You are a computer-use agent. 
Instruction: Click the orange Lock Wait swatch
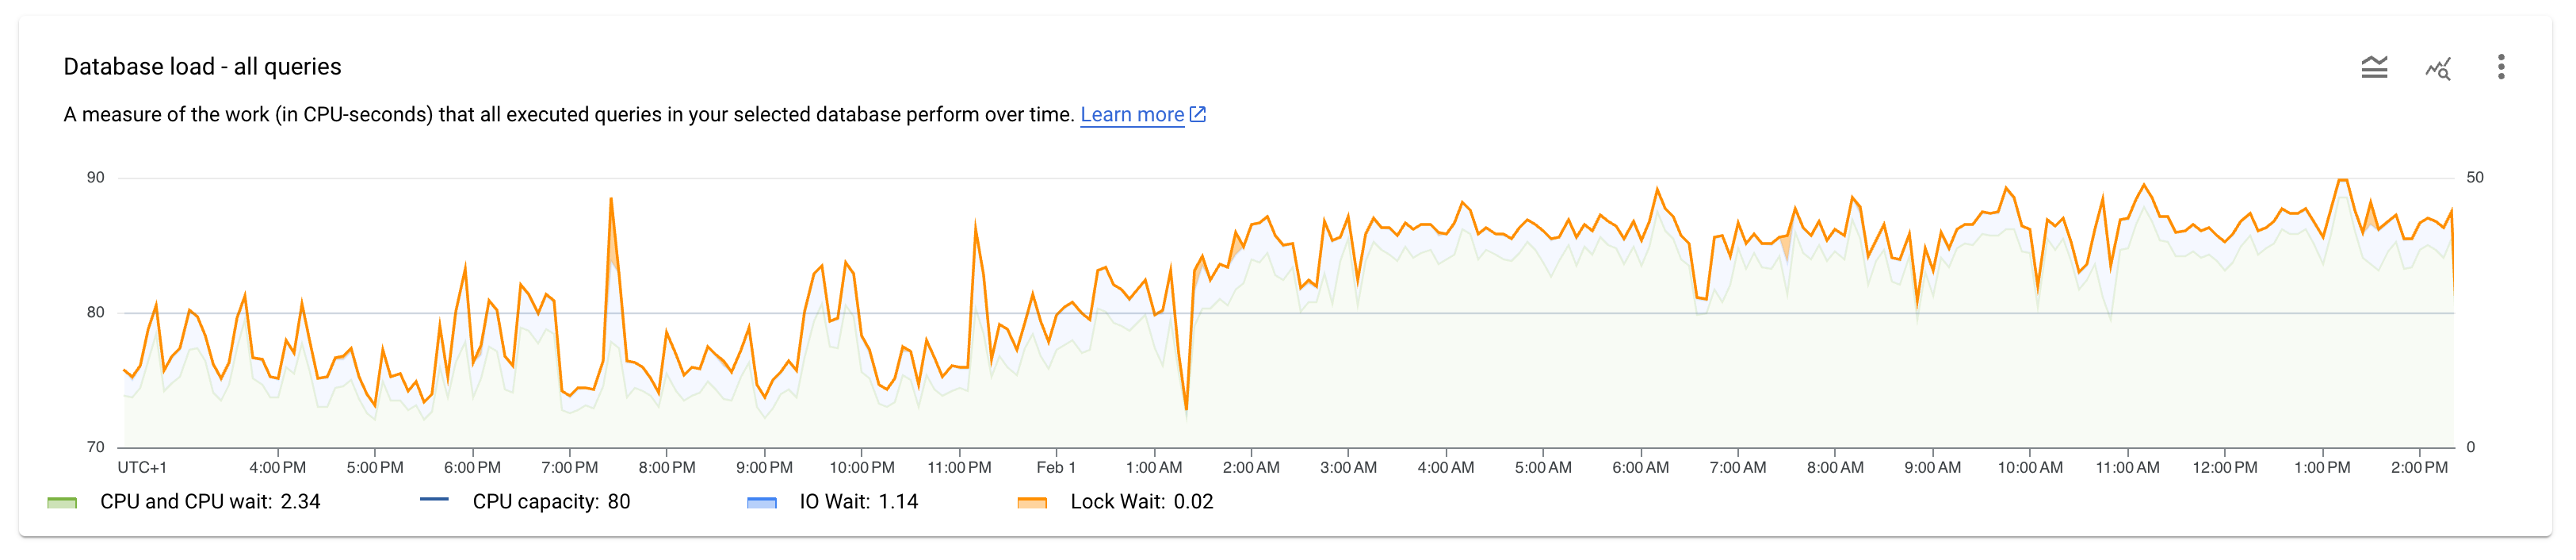coord(1032,502)
